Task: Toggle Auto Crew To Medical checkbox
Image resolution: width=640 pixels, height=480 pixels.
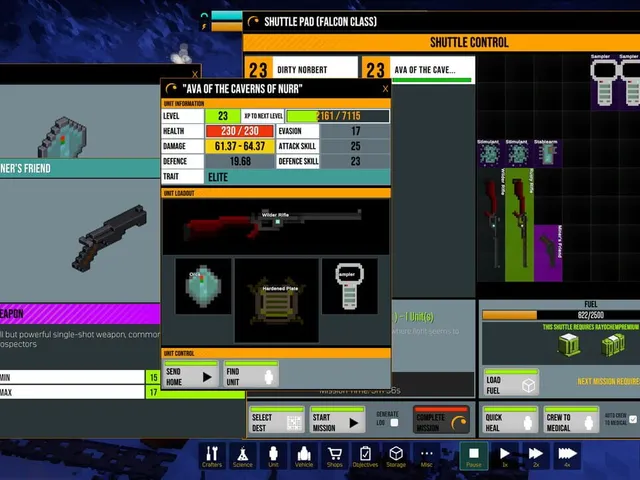Action: [633, 419]
